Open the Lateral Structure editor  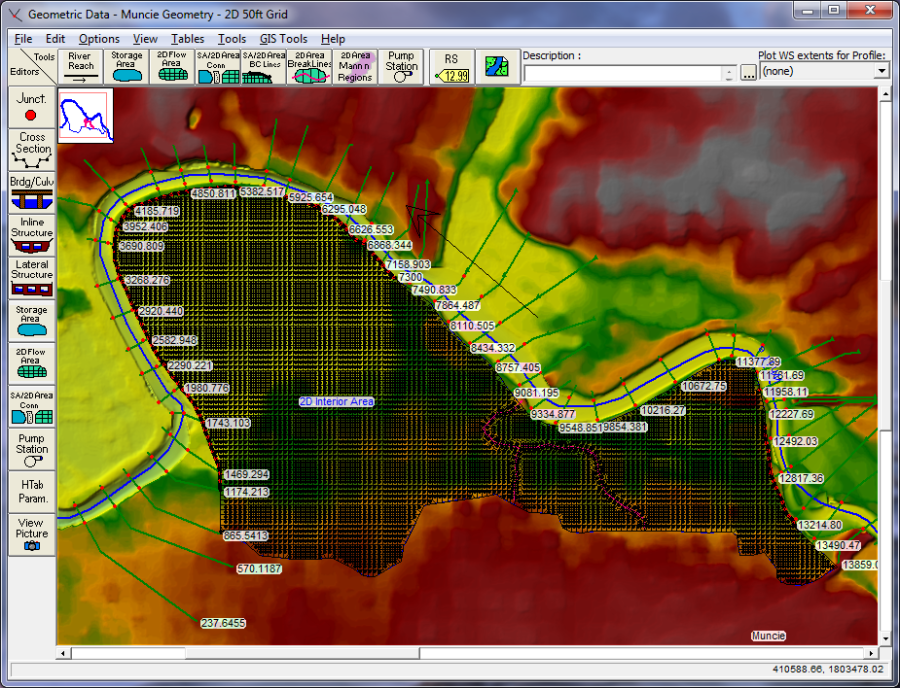tap(31, 278)
